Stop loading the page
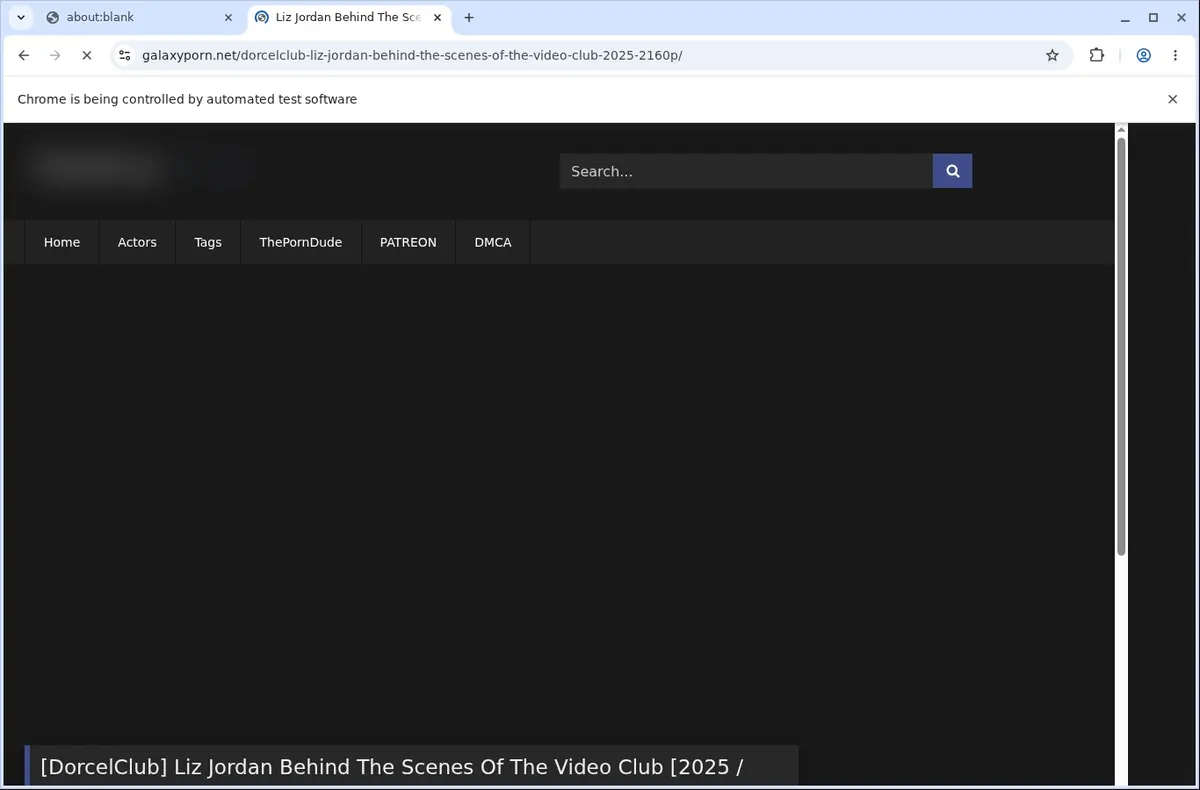This screenshot has width=1200, height=790. tap(87, 56)
